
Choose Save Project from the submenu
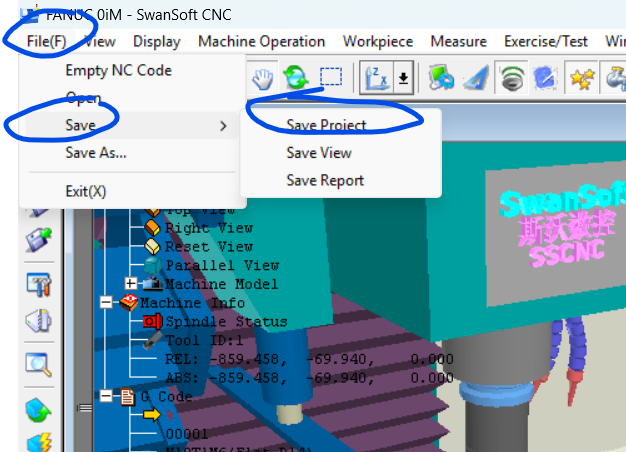pos(326,125)
